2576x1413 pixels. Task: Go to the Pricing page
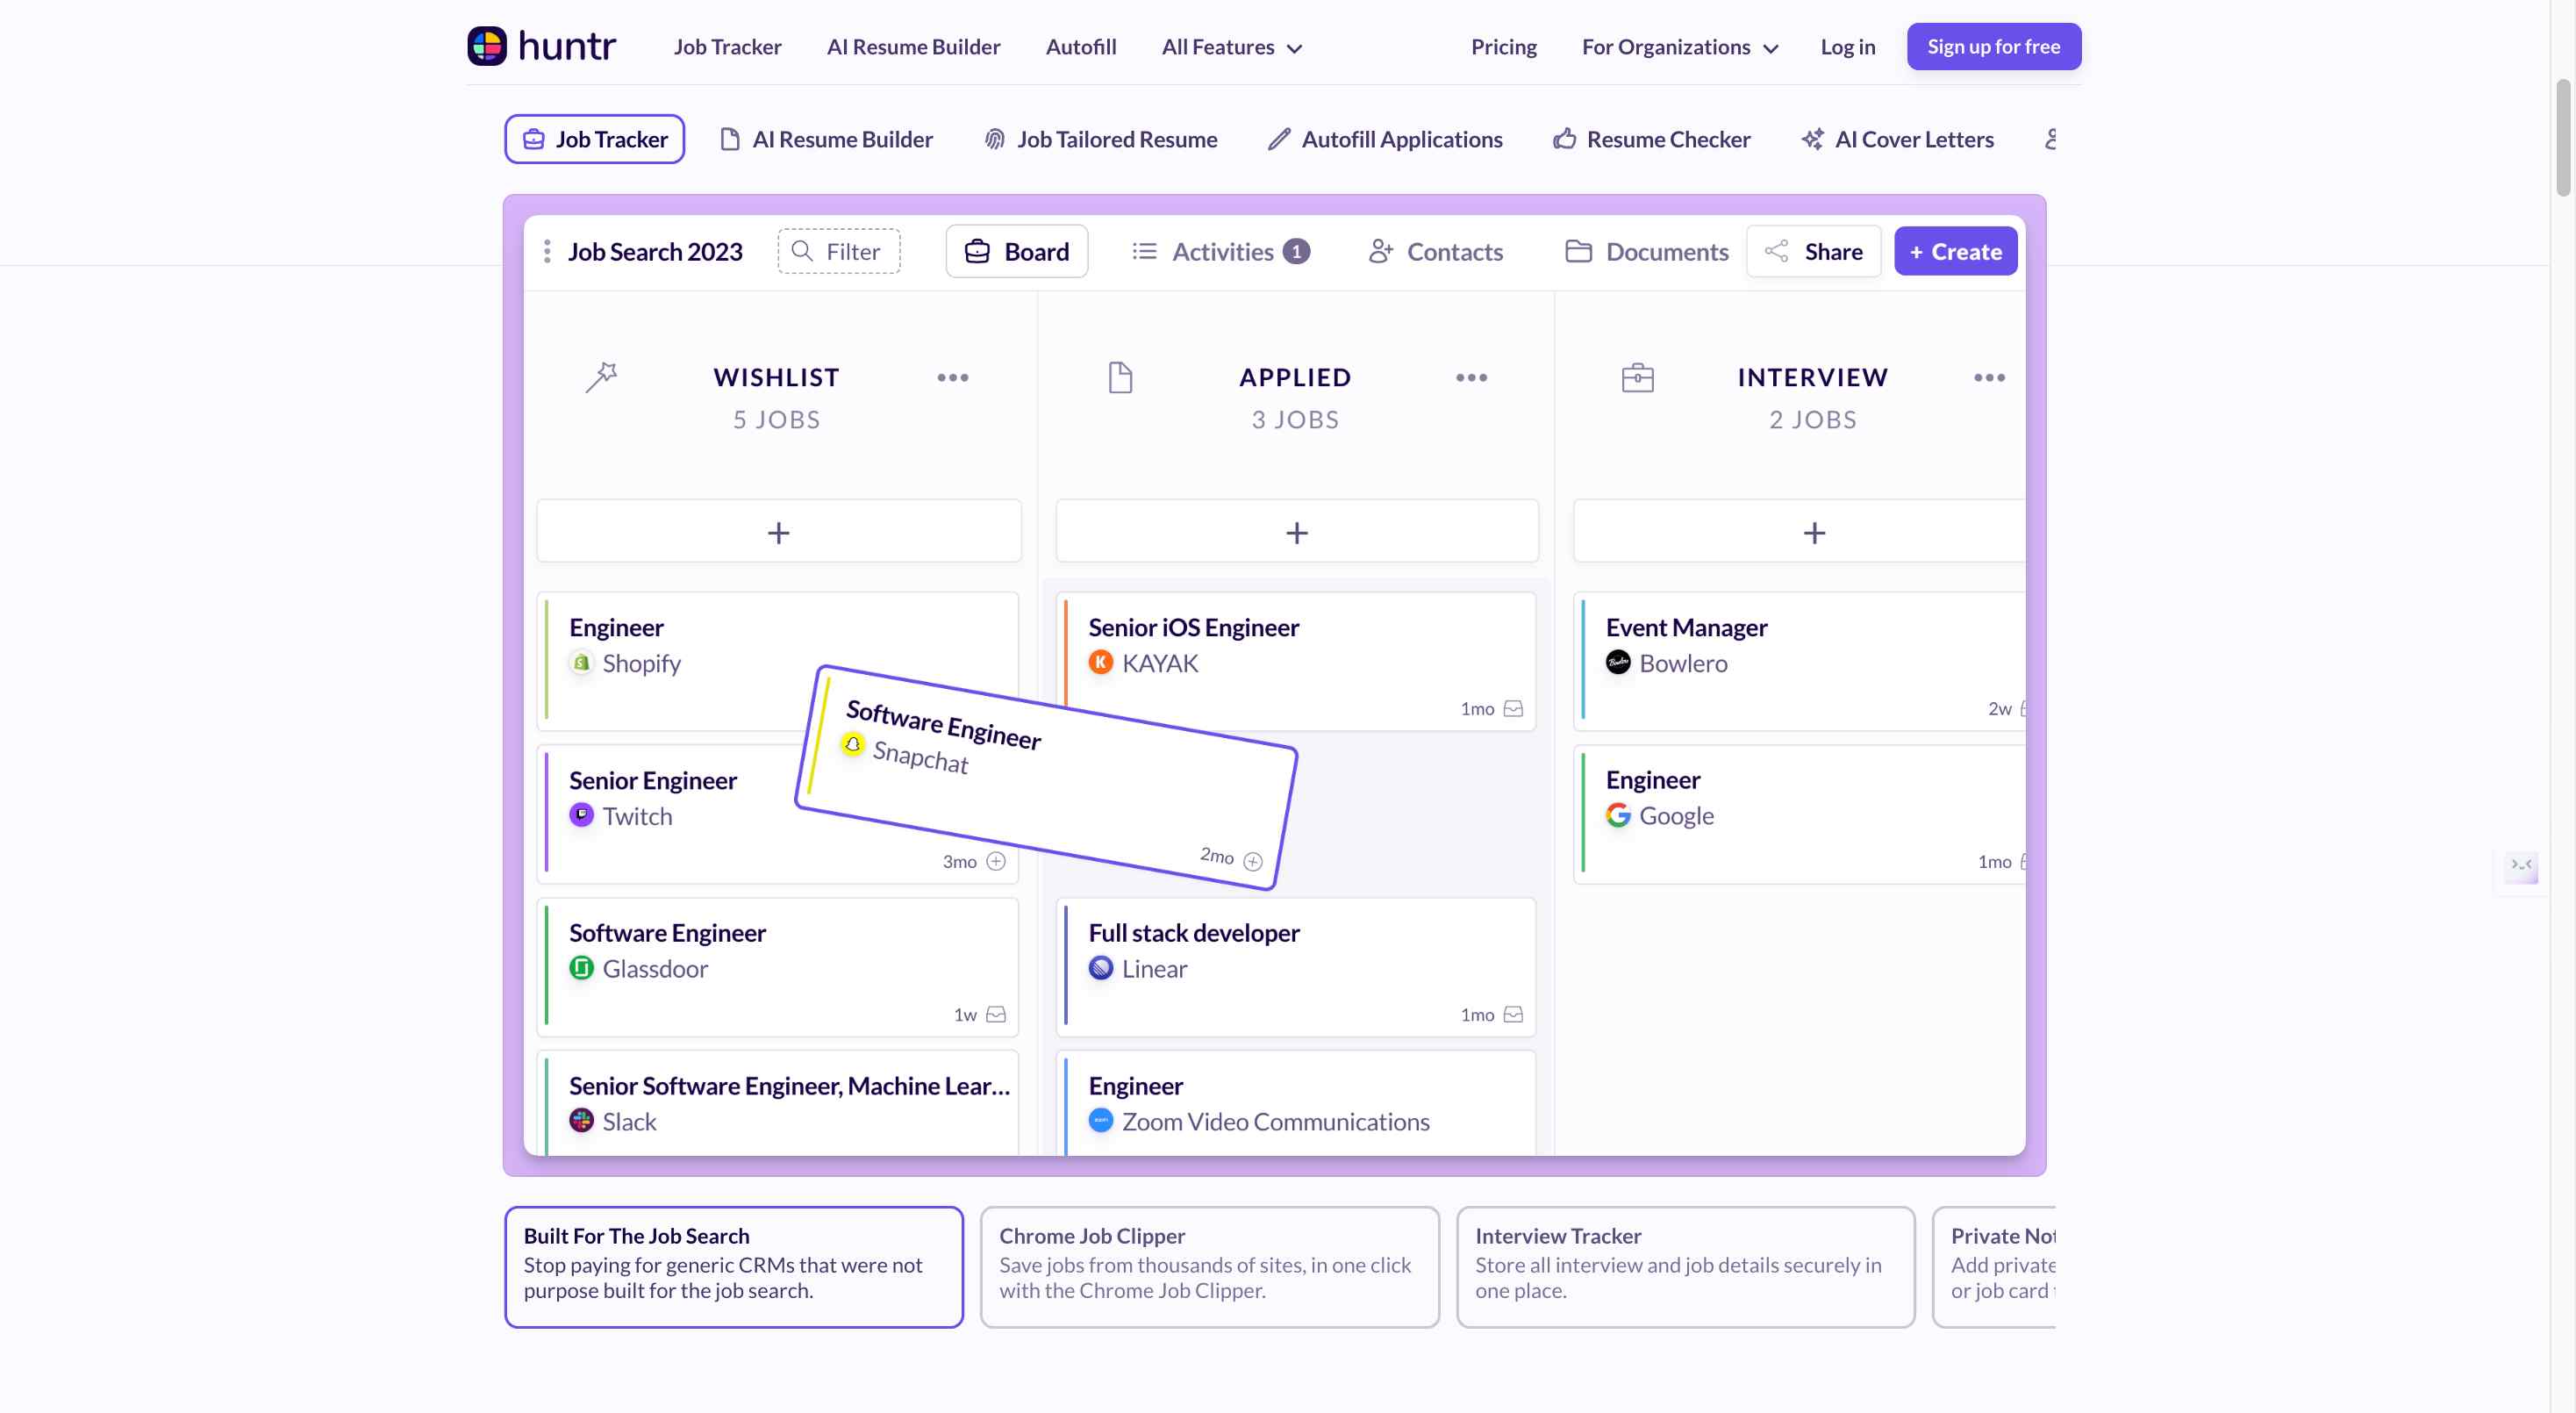pos(1503,47)
